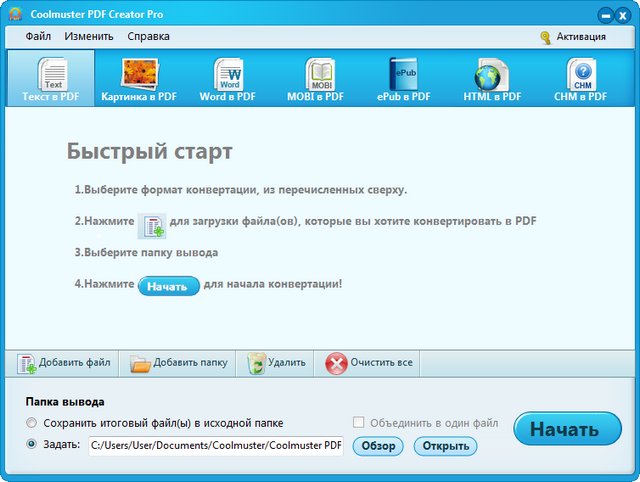Select the Картинка в PDF image icon
Screen dimensions: 640x482
(x=137, y=74)
